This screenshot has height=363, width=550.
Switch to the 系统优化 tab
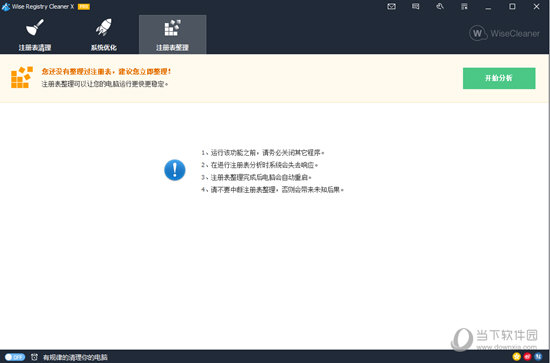103,34
